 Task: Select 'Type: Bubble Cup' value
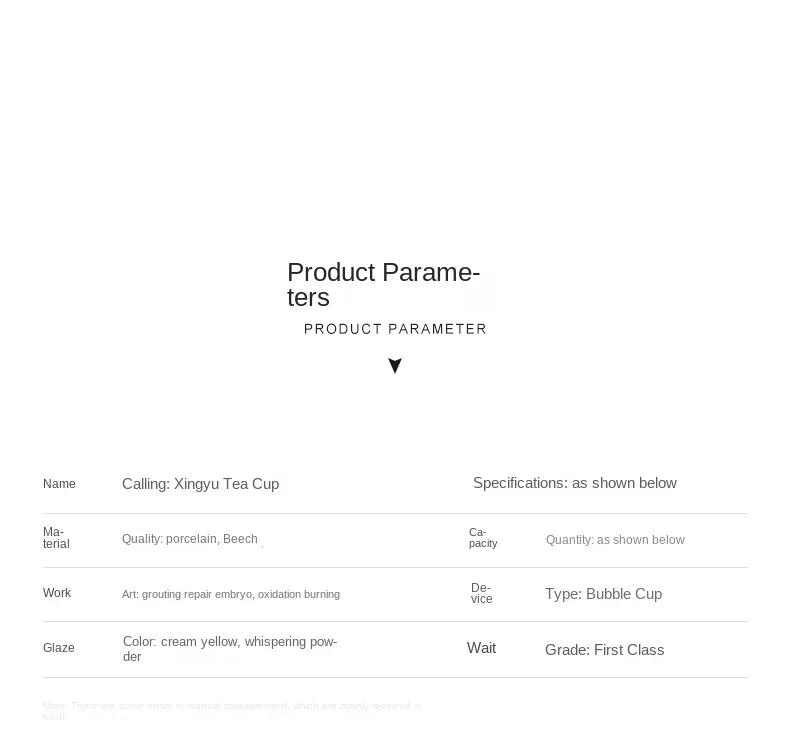tap(604, 594)
